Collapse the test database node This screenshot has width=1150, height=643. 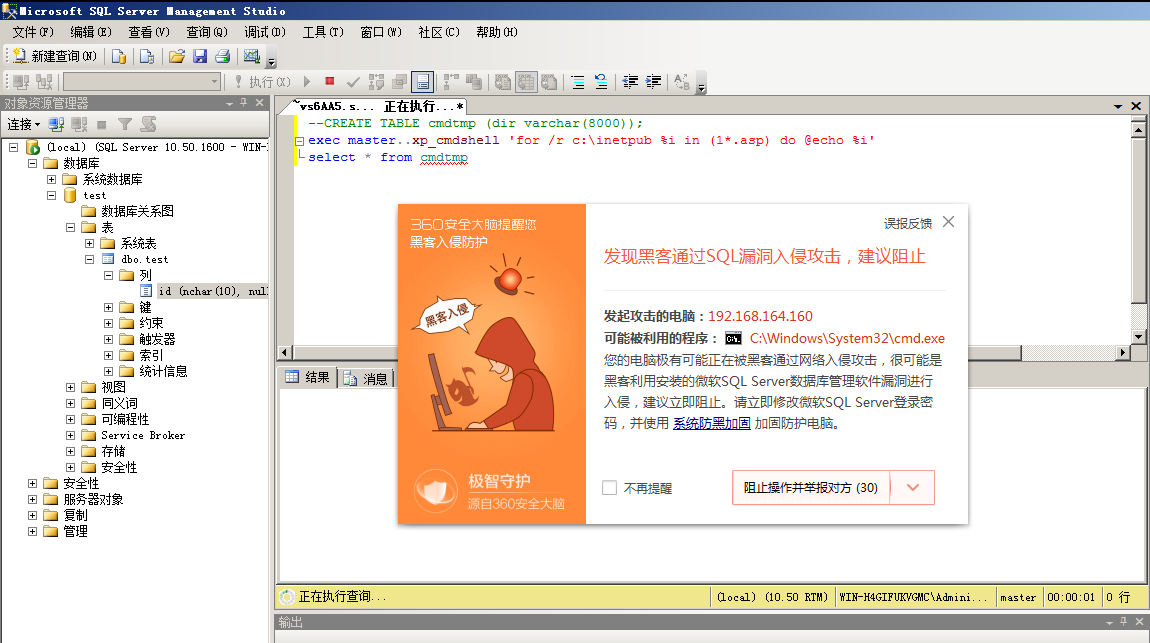[x=51, y=196]
